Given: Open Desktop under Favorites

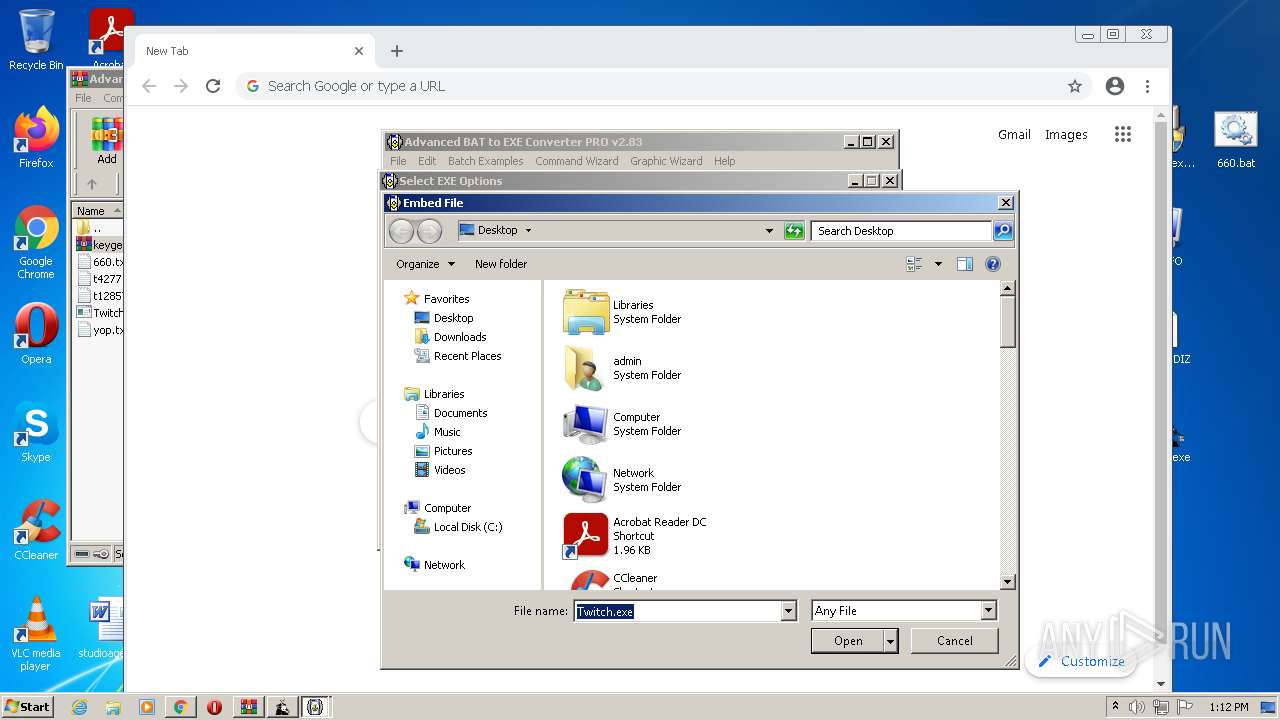Looking at the screenshot, I should tap(453, 318).
